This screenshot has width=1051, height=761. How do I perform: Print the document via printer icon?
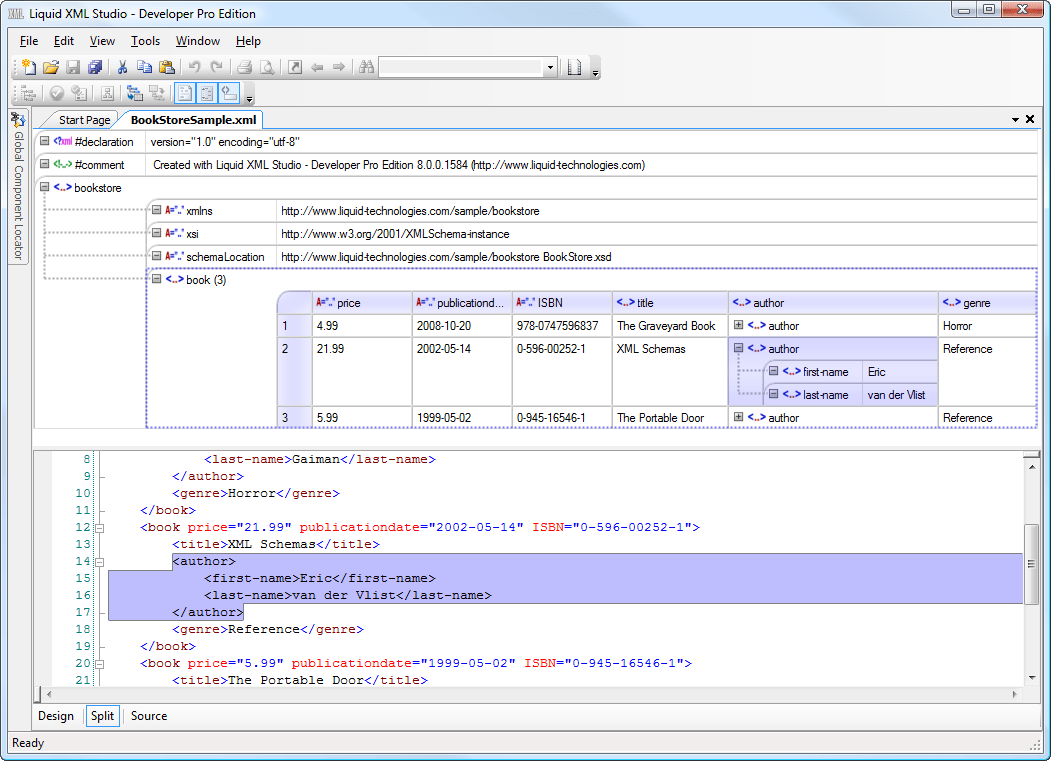[x=245, y=67]
